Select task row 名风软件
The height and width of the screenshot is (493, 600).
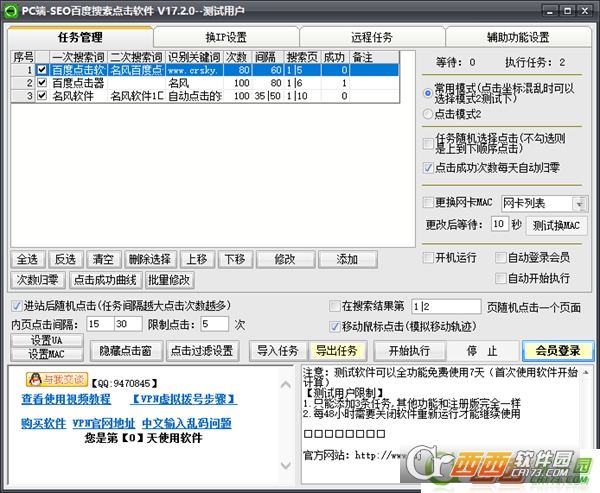pyautogui.click(x=205, y=96)
